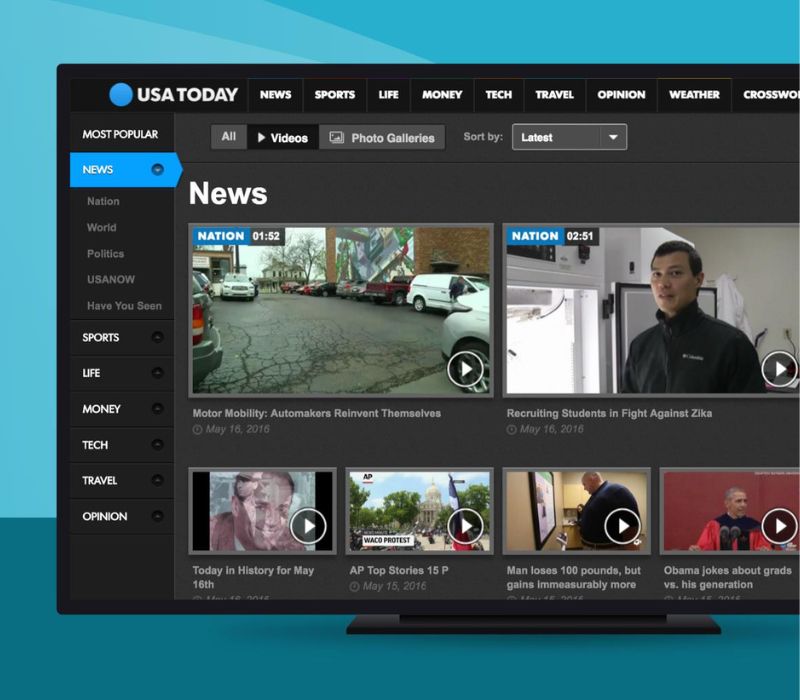Viewport: 800px width, 700px height.
Task: Open the Zika lab video thumbnail
Action: tap(652, 310)
